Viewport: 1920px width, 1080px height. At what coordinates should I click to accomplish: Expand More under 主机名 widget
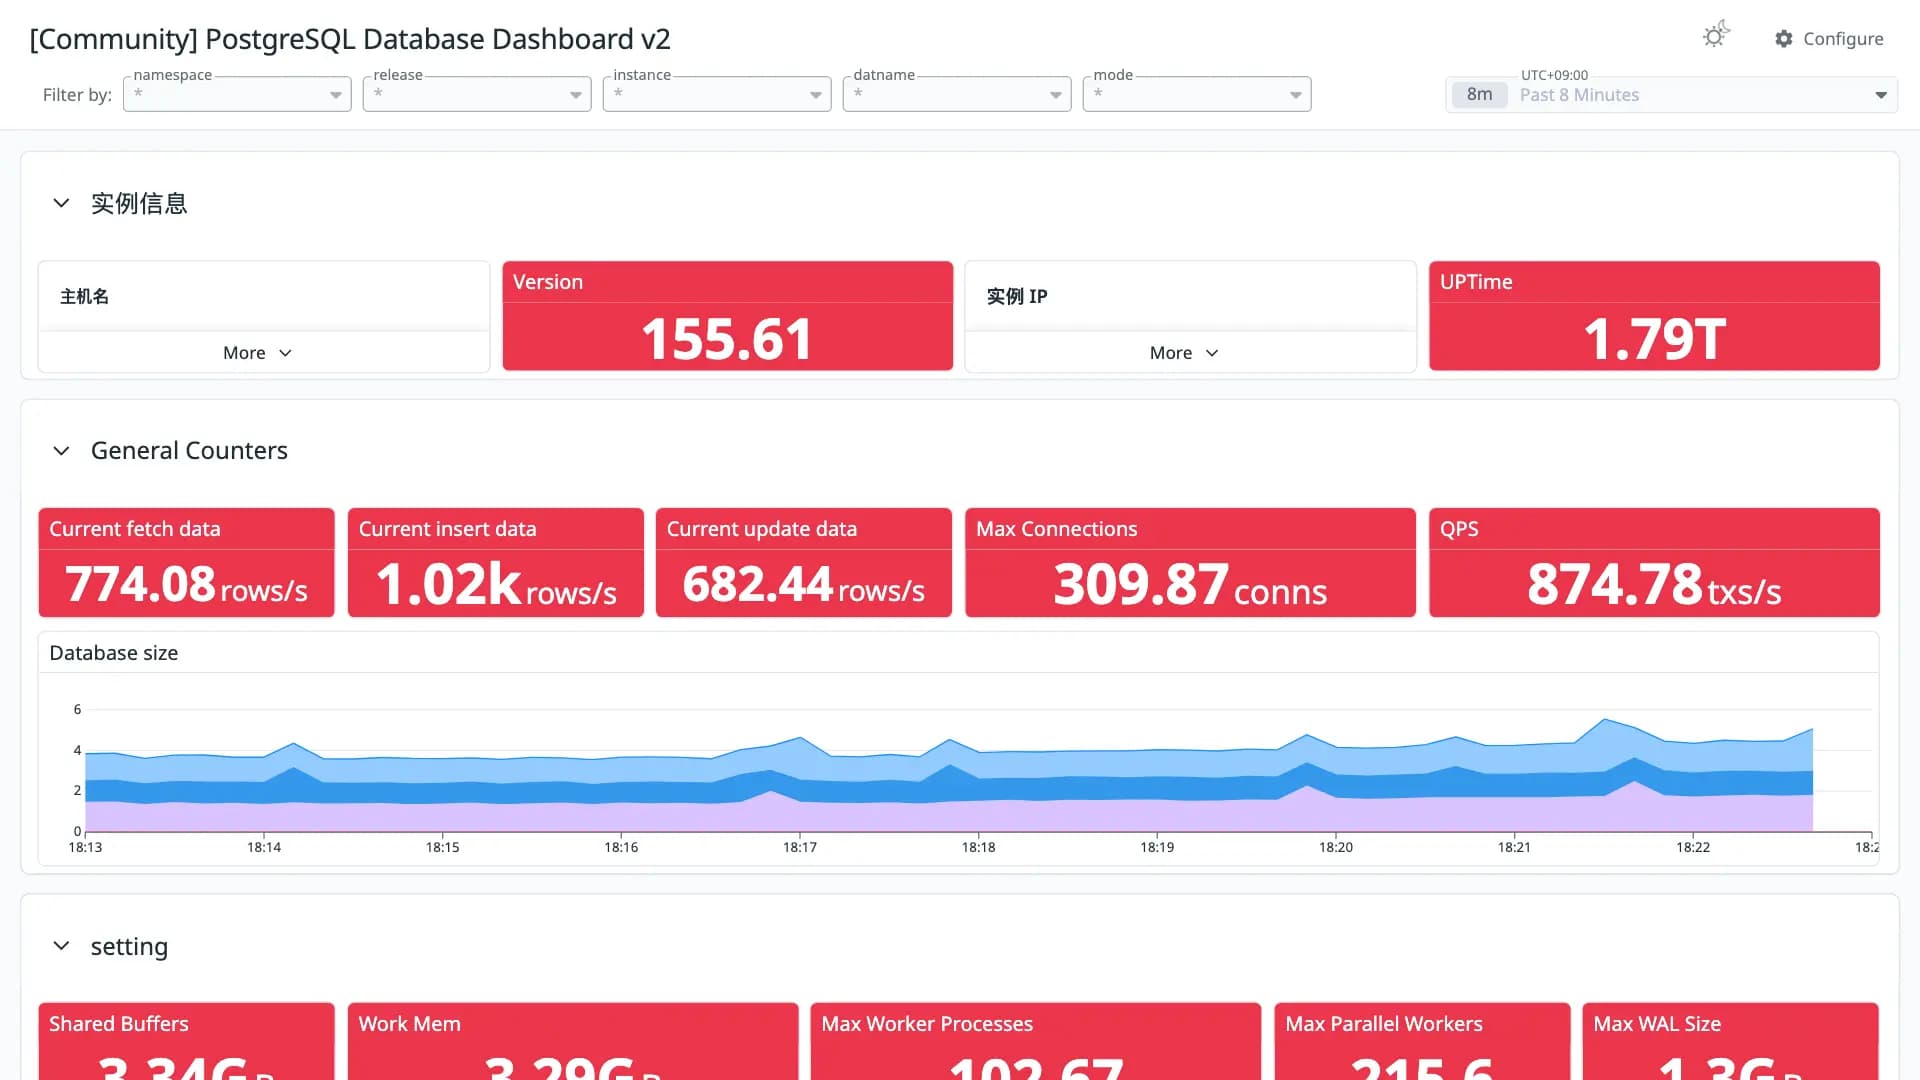click(x=257, y=353)
